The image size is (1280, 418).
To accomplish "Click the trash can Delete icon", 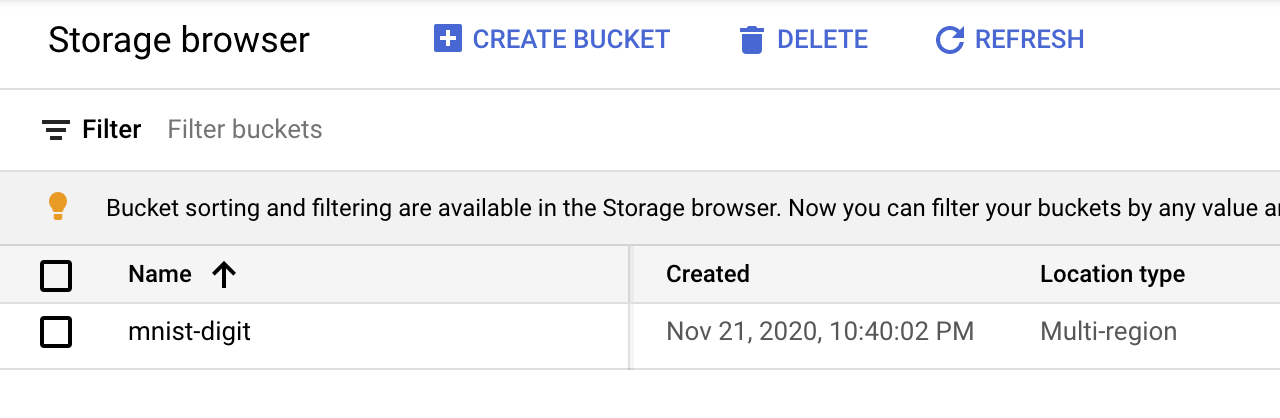I will pyautogui.click(x=750, y=40).
